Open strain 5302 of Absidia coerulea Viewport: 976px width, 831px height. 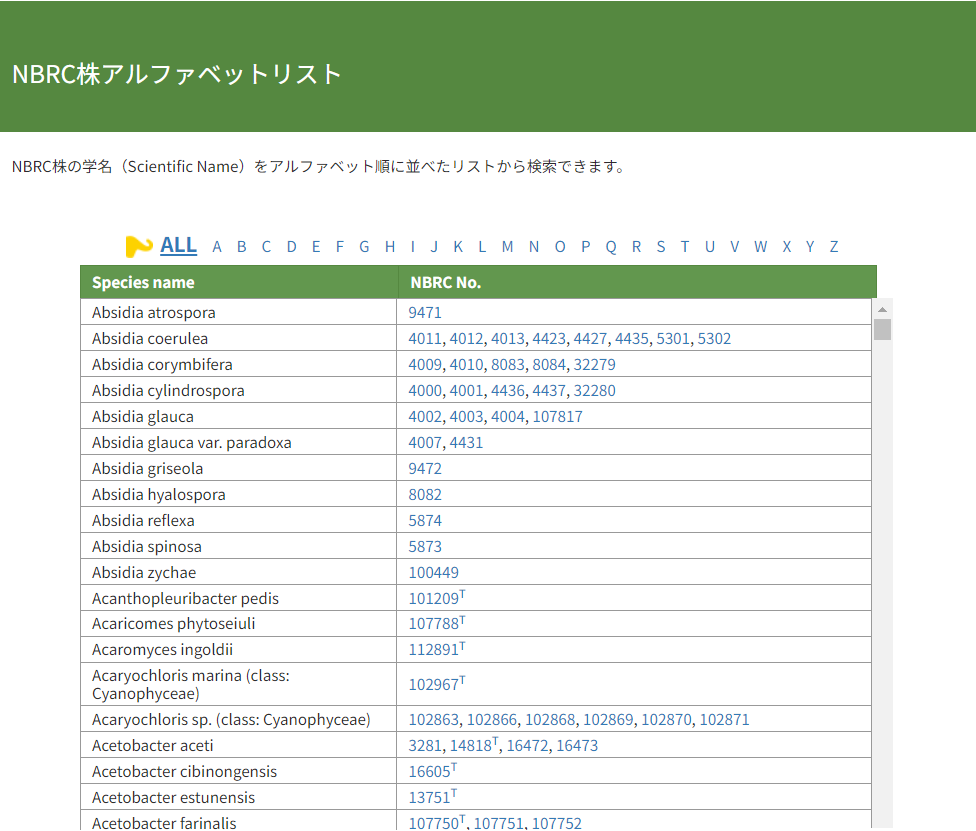714,339
